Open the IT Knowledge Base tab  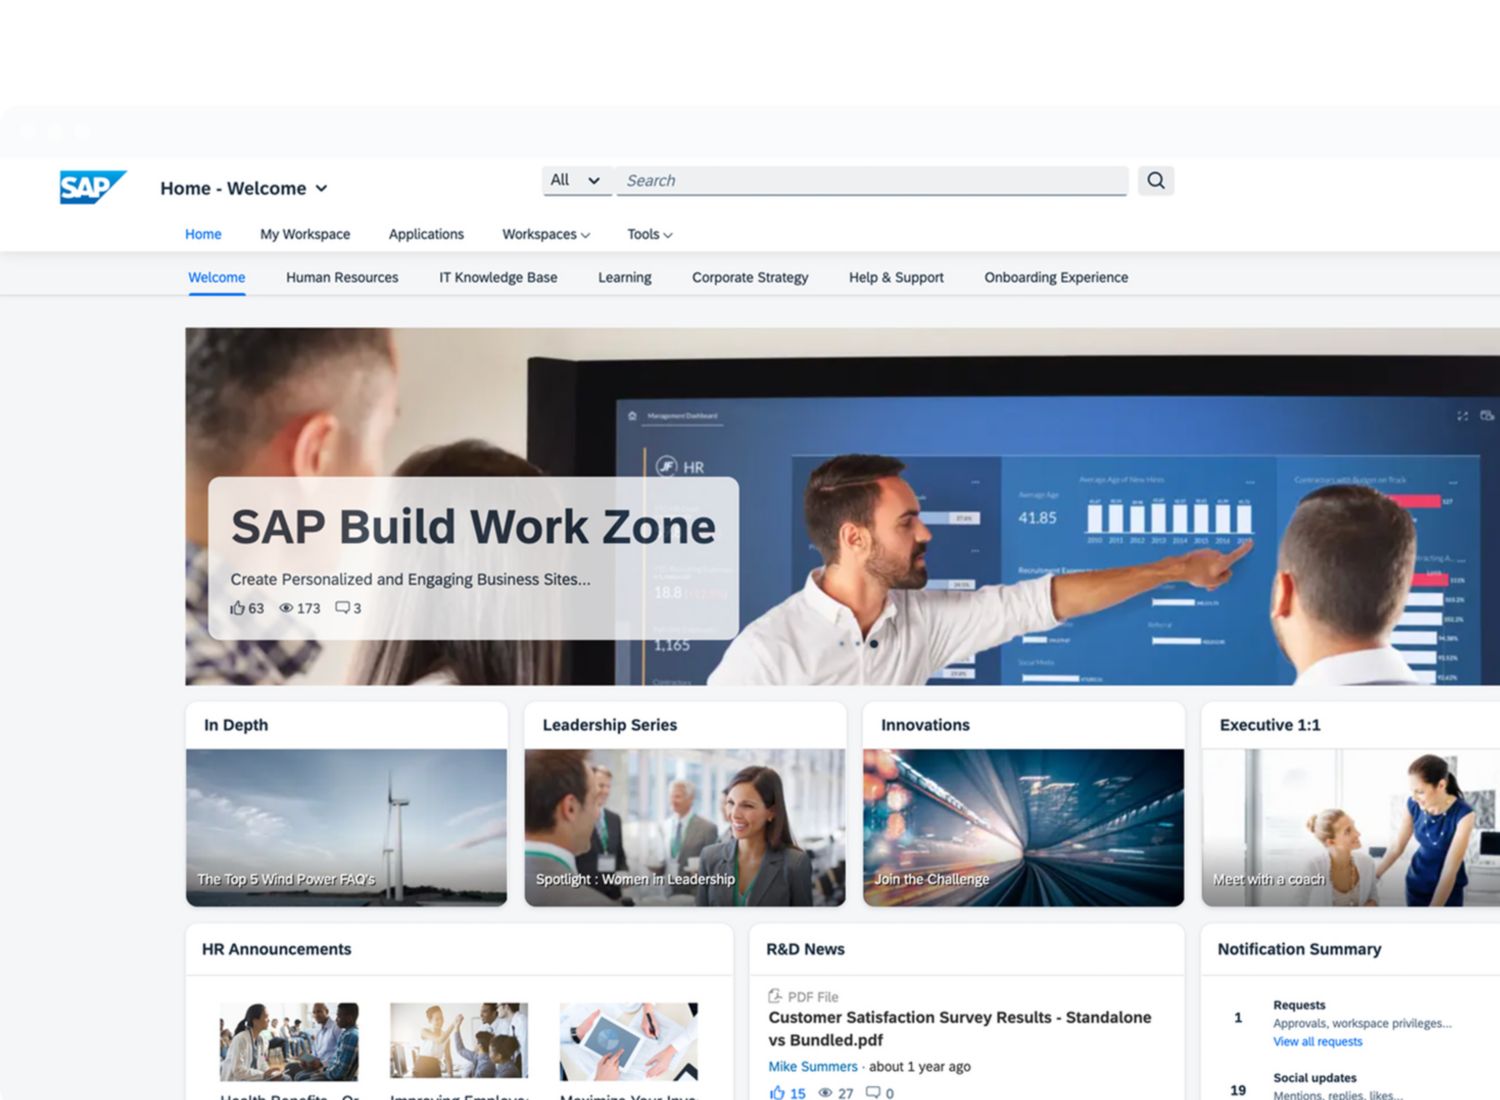498,277
